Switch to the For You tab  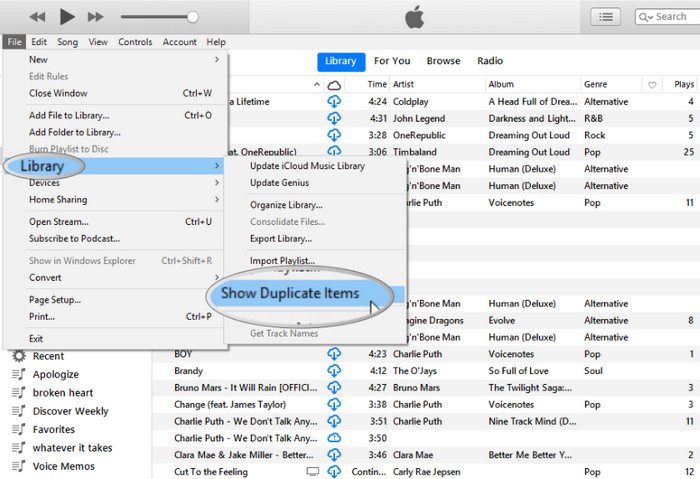pos(392,61)
